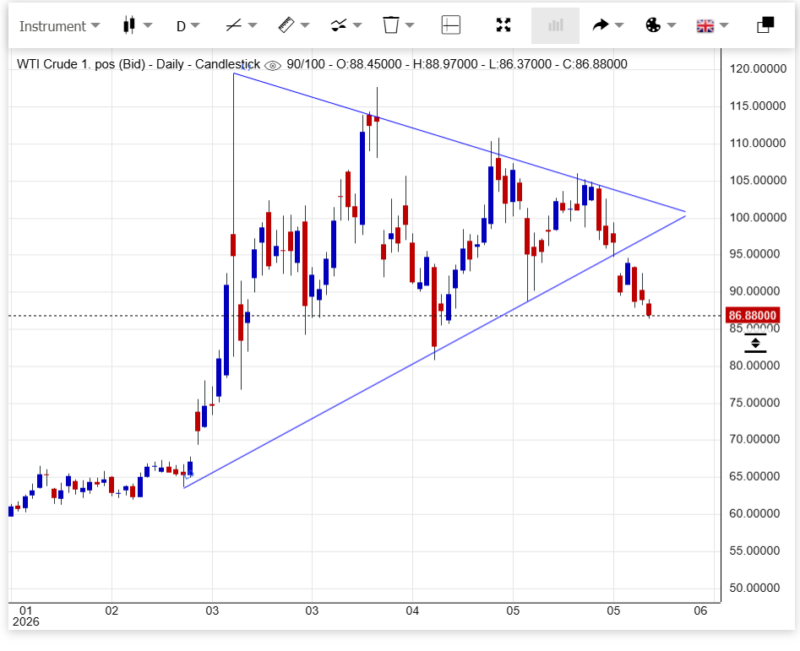Click the trash bin delete icon

391,25
